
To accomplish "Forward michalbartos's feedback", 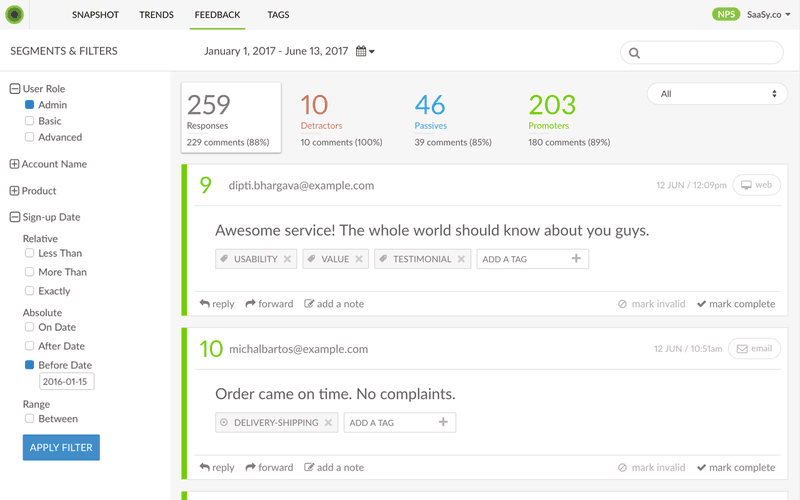I will [269, 467].
